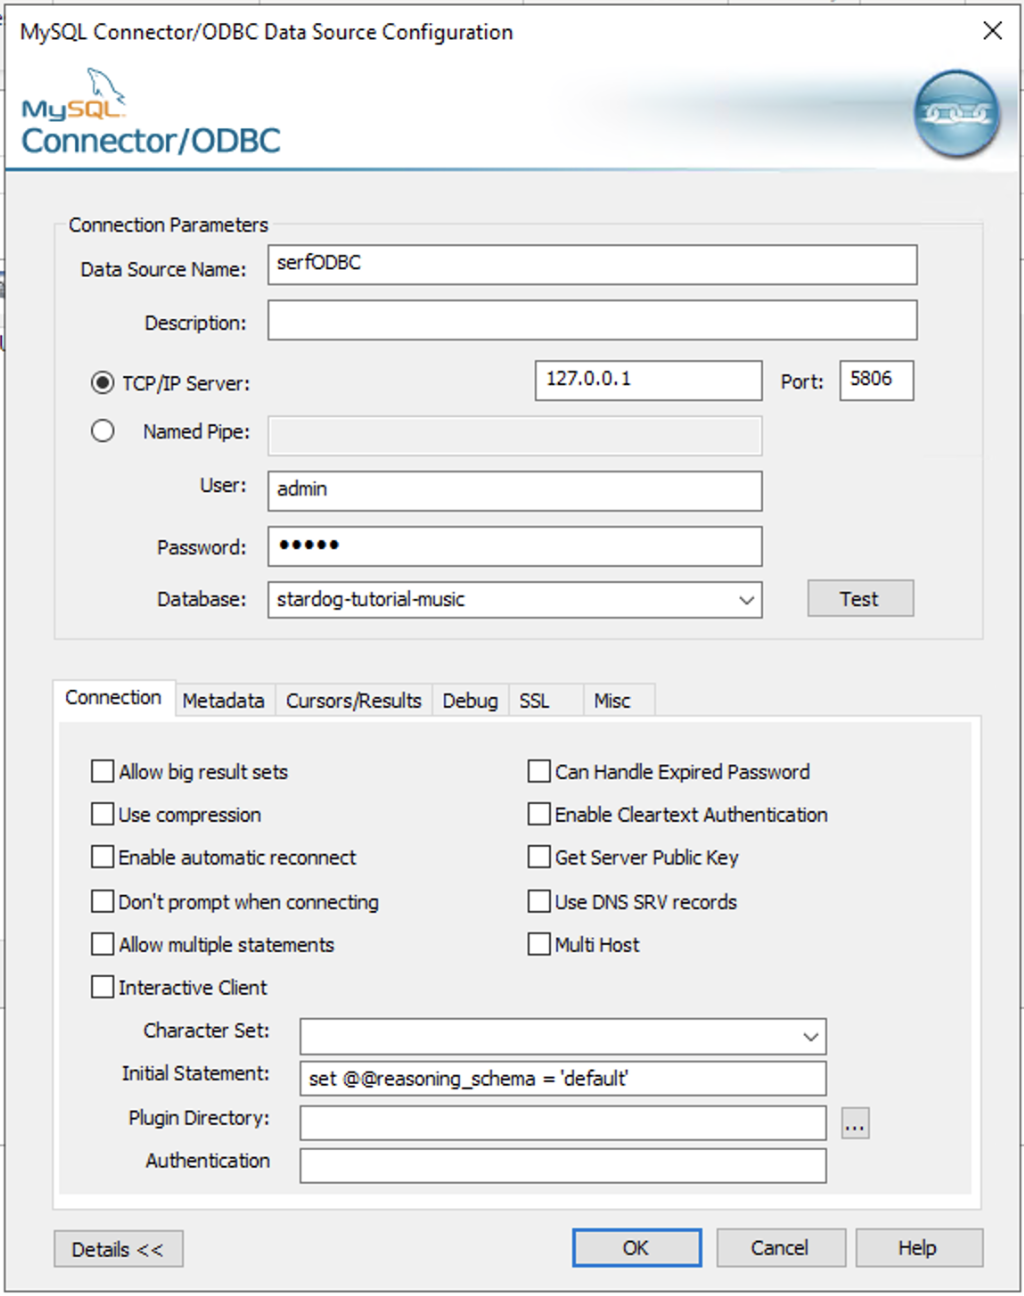Check Use compression option
Screen dimensions: 1024x1296
[102, 814]
